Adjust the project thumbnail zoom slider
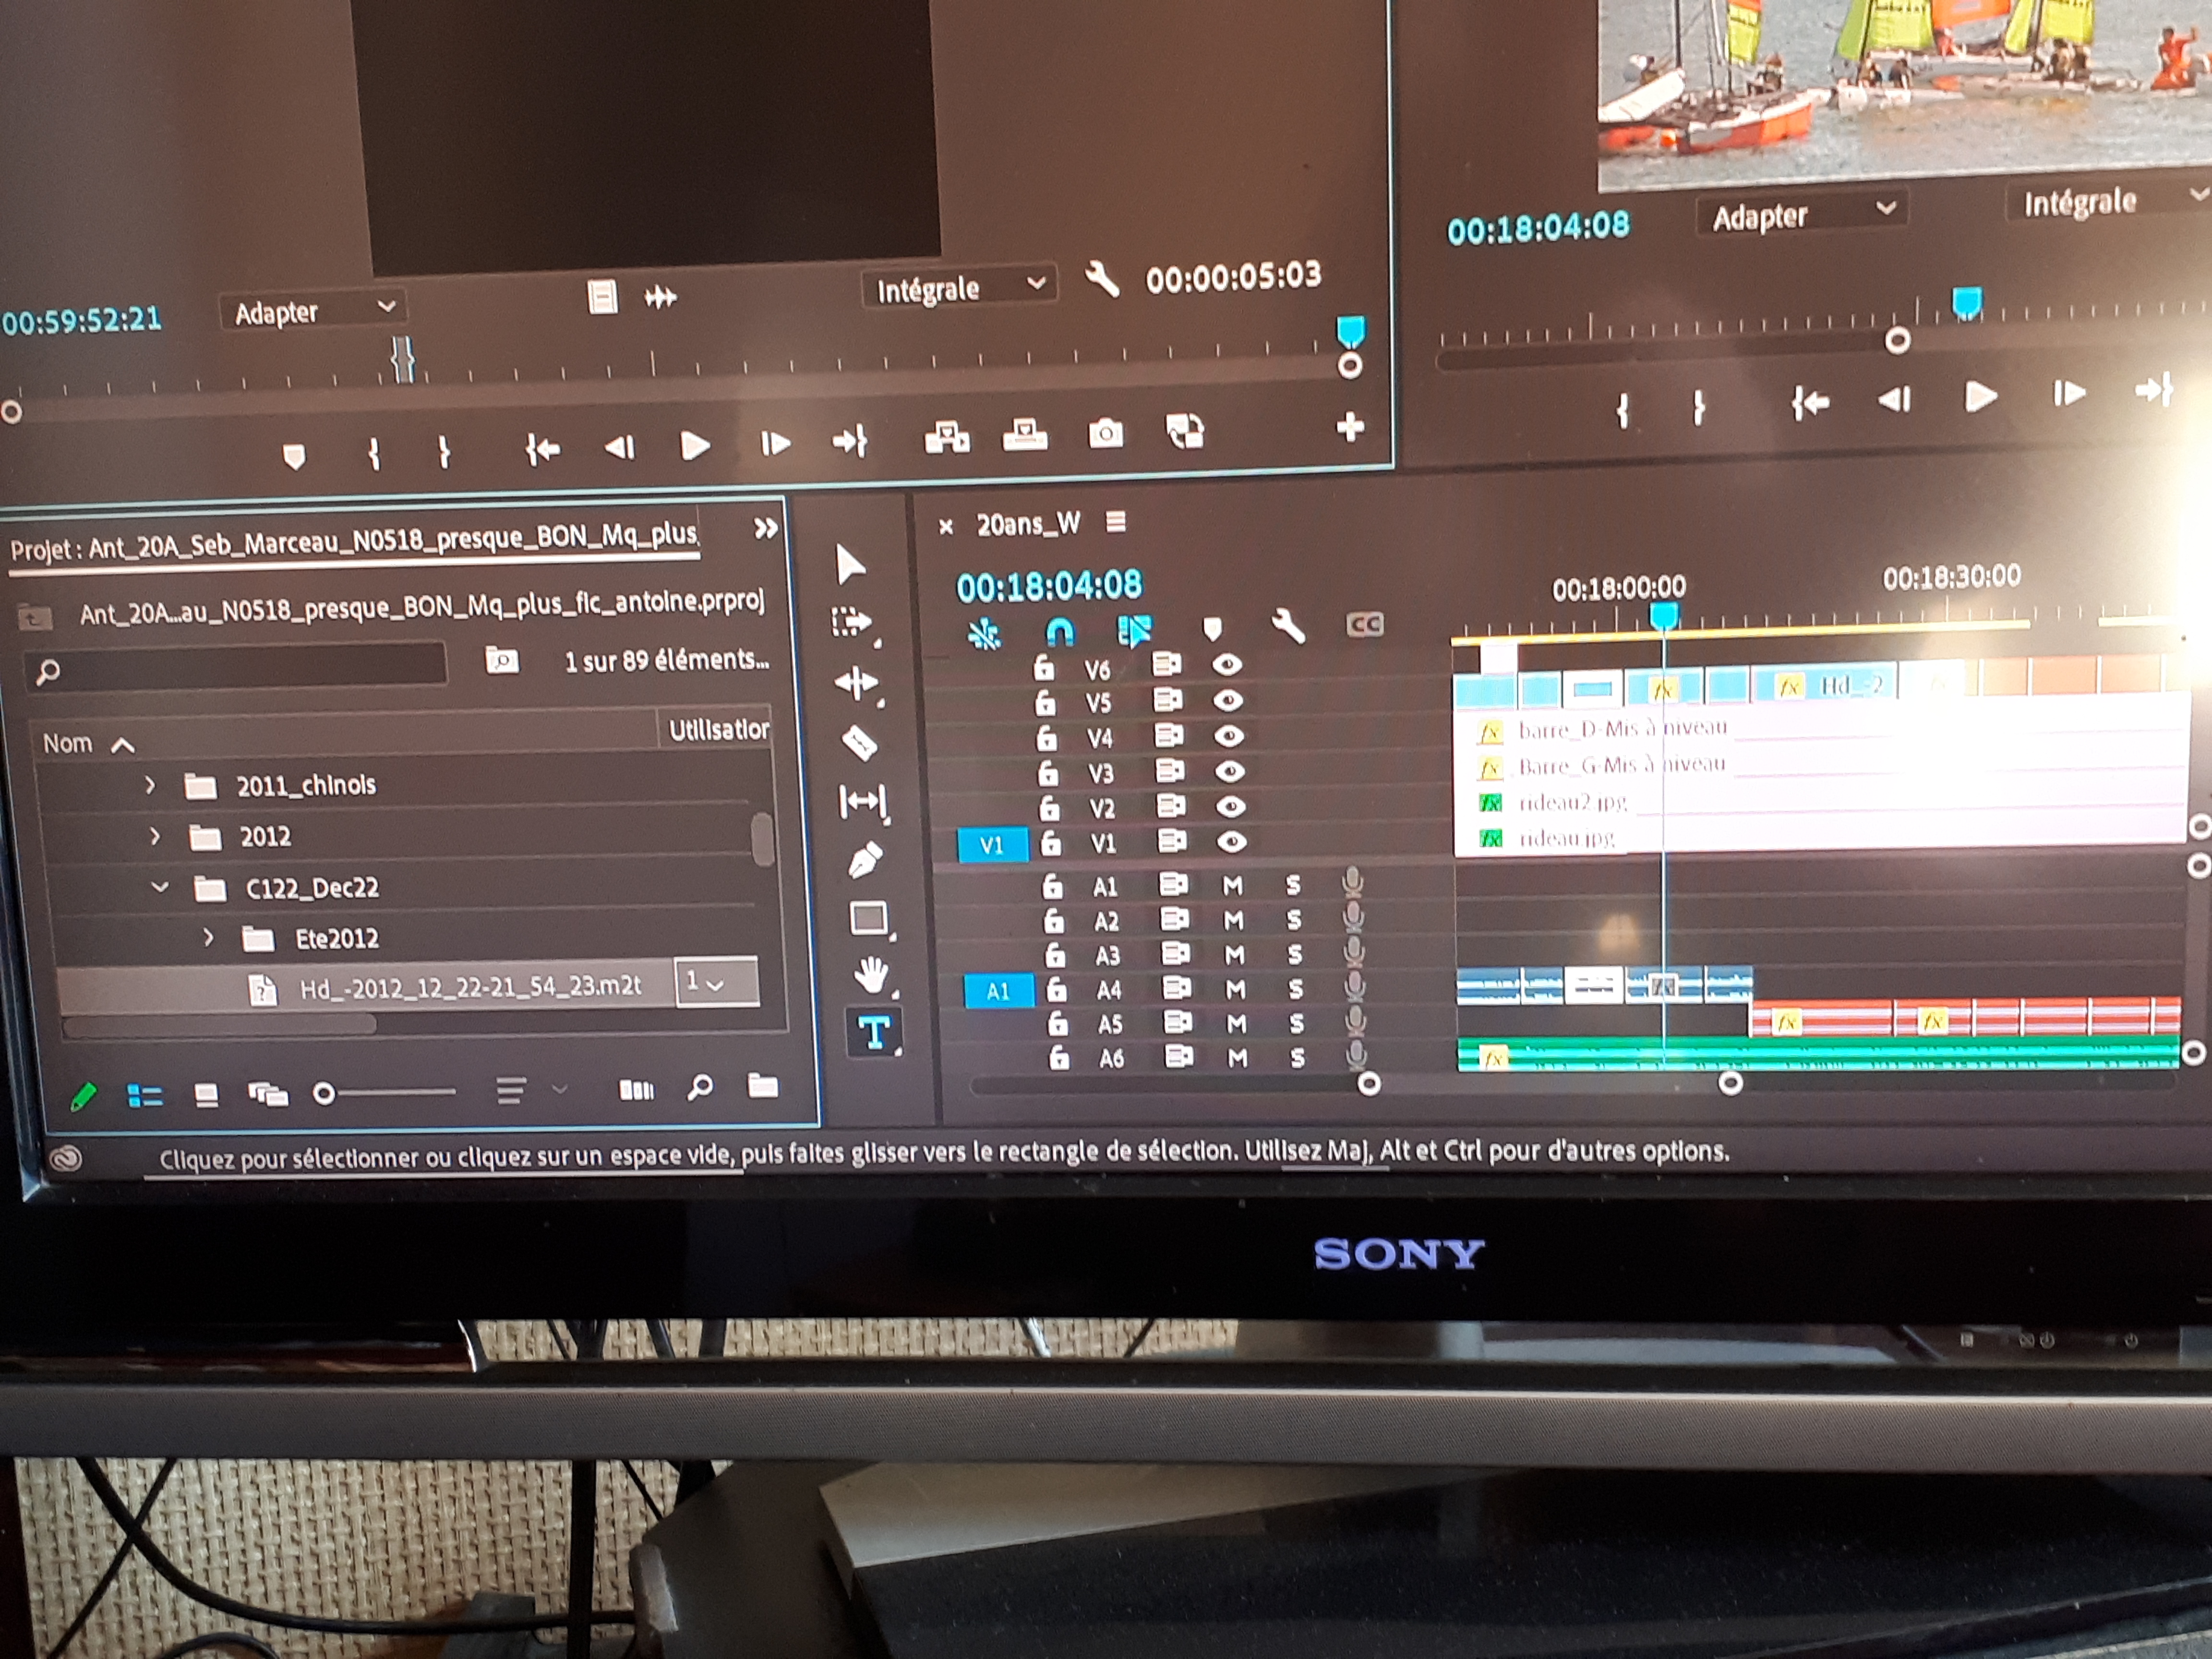 tap(325, 1094)
